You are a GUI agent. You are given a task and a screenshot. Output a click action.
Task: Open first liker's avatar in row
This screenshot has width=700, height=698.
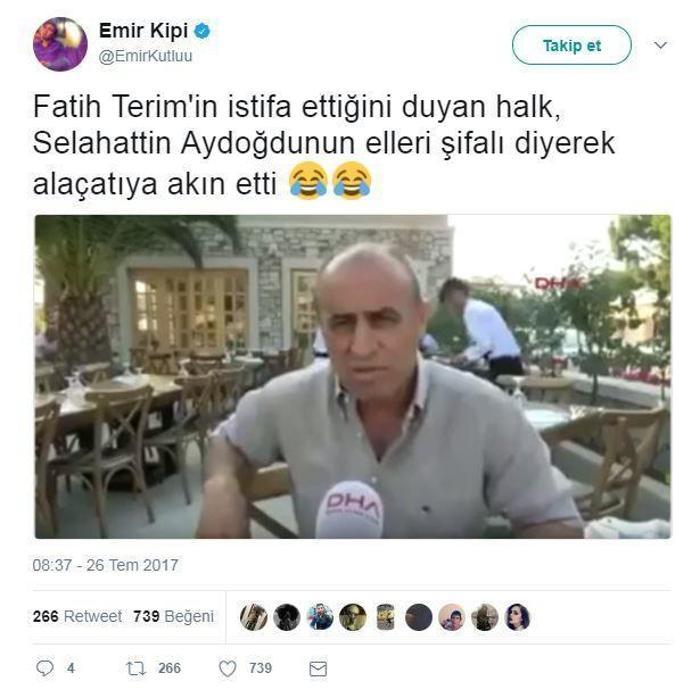[x=254, y=617]
